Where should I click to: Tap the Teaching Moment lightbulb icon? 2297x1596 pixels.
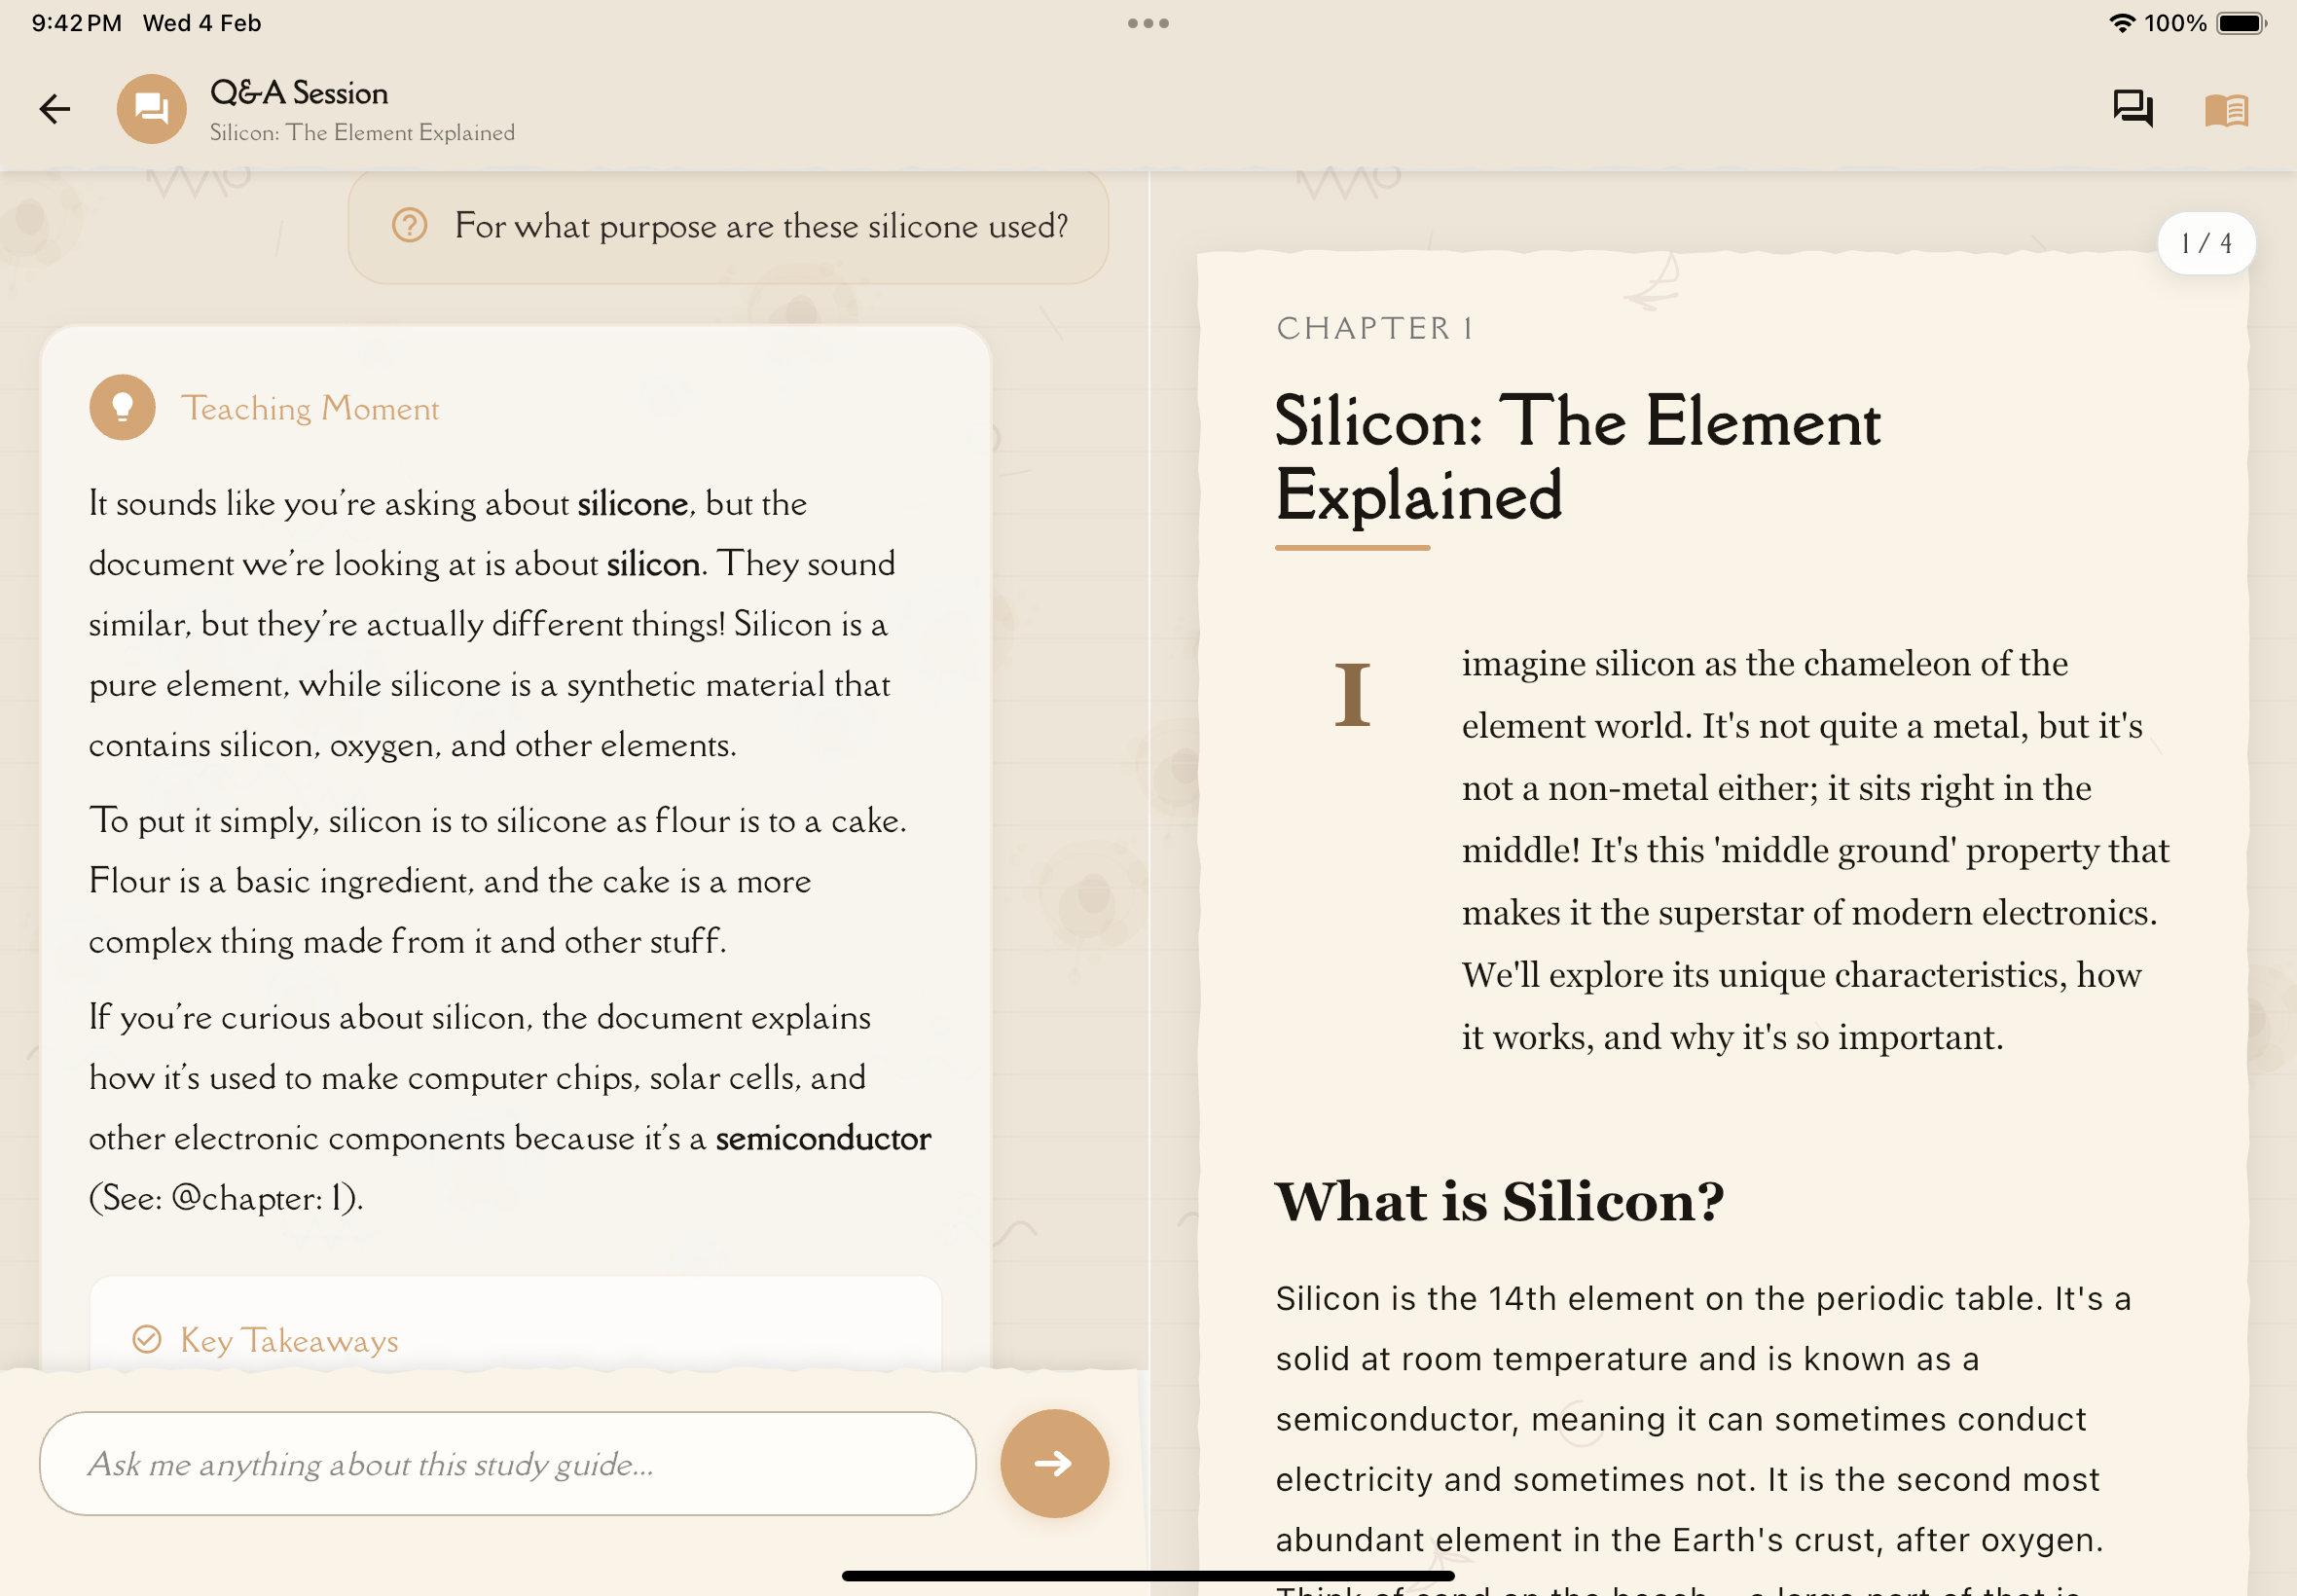122,407
